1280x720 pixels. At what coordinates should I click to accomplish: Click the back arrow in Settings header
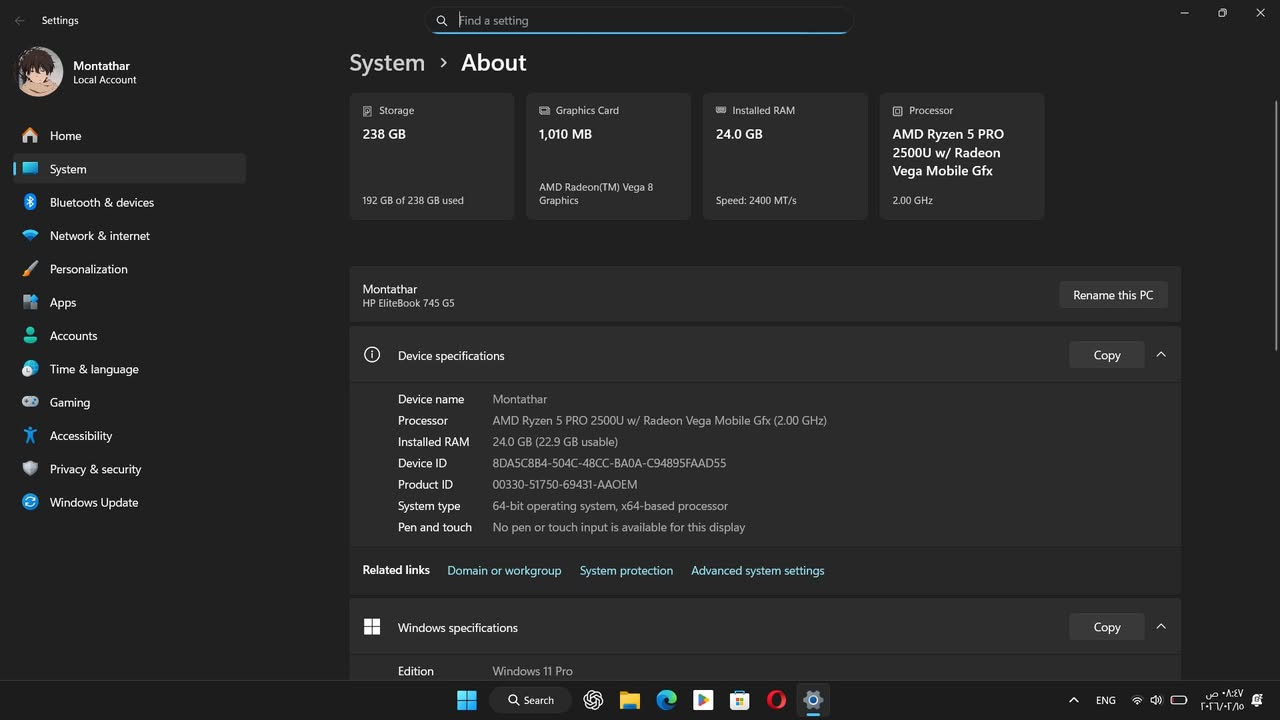pyautogui.click(x=20, y=20)
